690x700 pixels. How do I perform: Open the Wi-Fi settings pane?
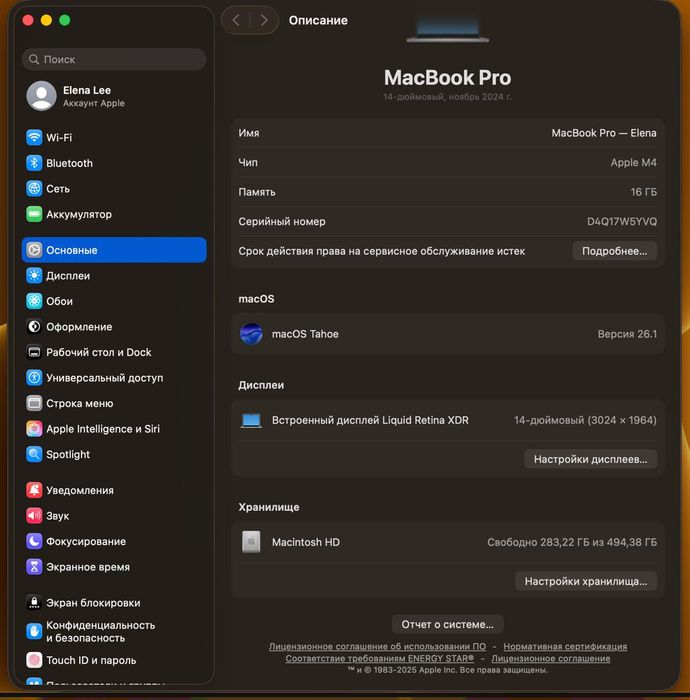click(114, 138)
